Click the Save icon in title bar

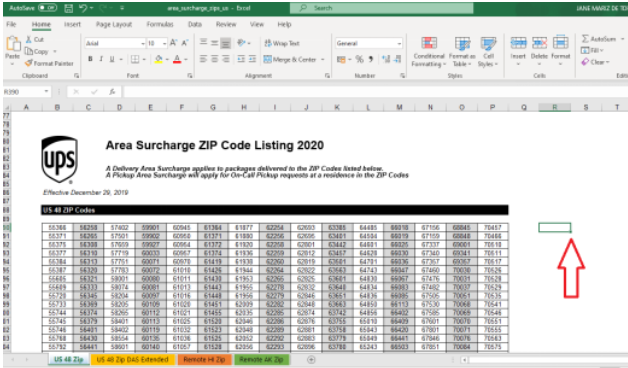click(x=68, y=8)
